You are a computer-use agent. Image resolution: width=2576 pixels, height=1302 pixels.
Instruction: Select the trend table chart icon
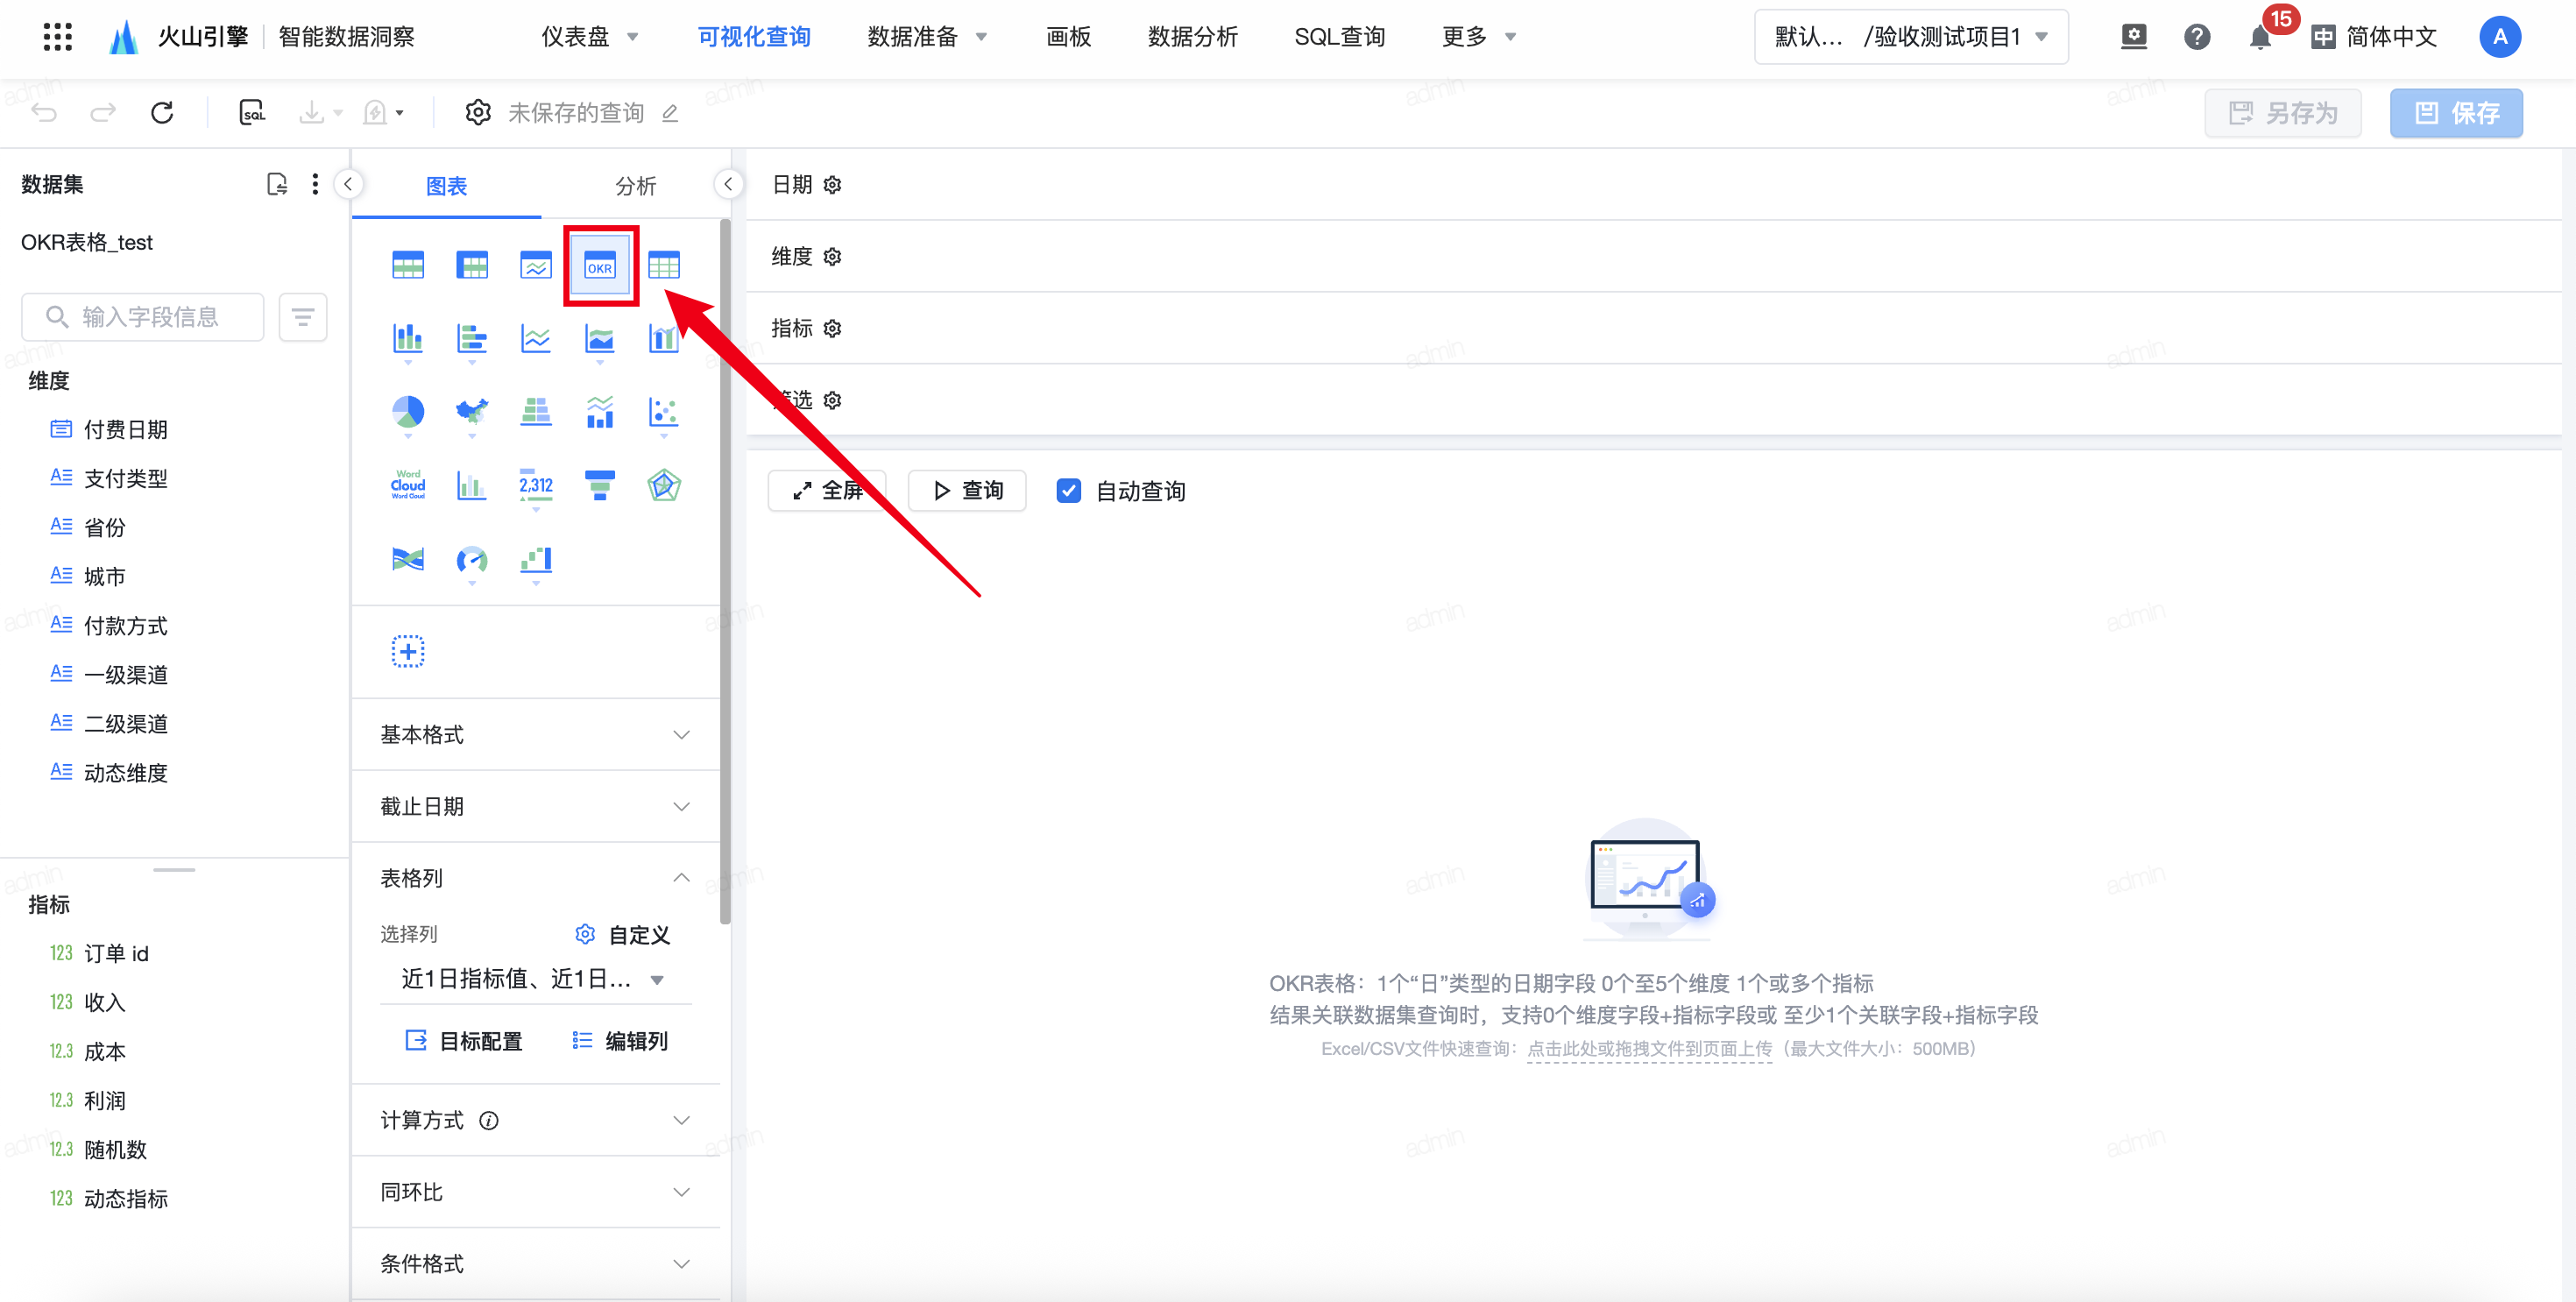pos(536,266)
